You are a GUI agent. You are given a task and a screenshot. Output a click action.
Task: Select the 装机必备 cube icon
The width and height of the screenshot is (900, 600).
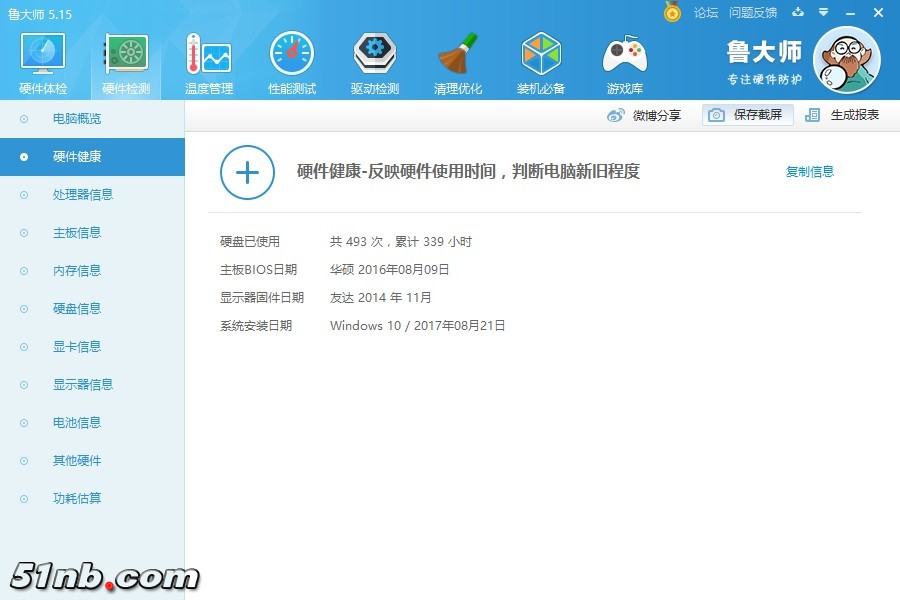[x=541, y=56]
